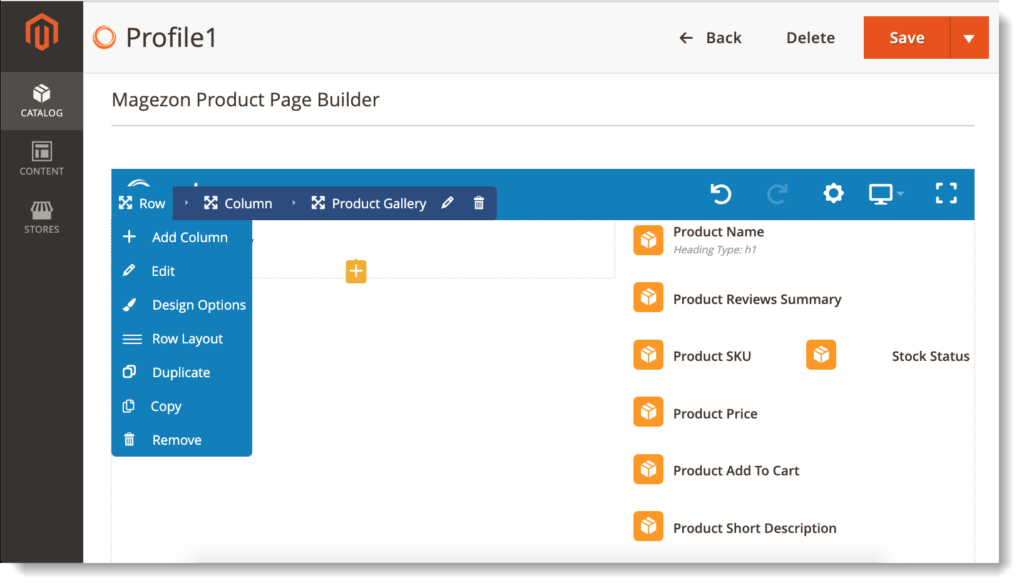
Task: Open the Stores sidebar section
Action: 42,217
